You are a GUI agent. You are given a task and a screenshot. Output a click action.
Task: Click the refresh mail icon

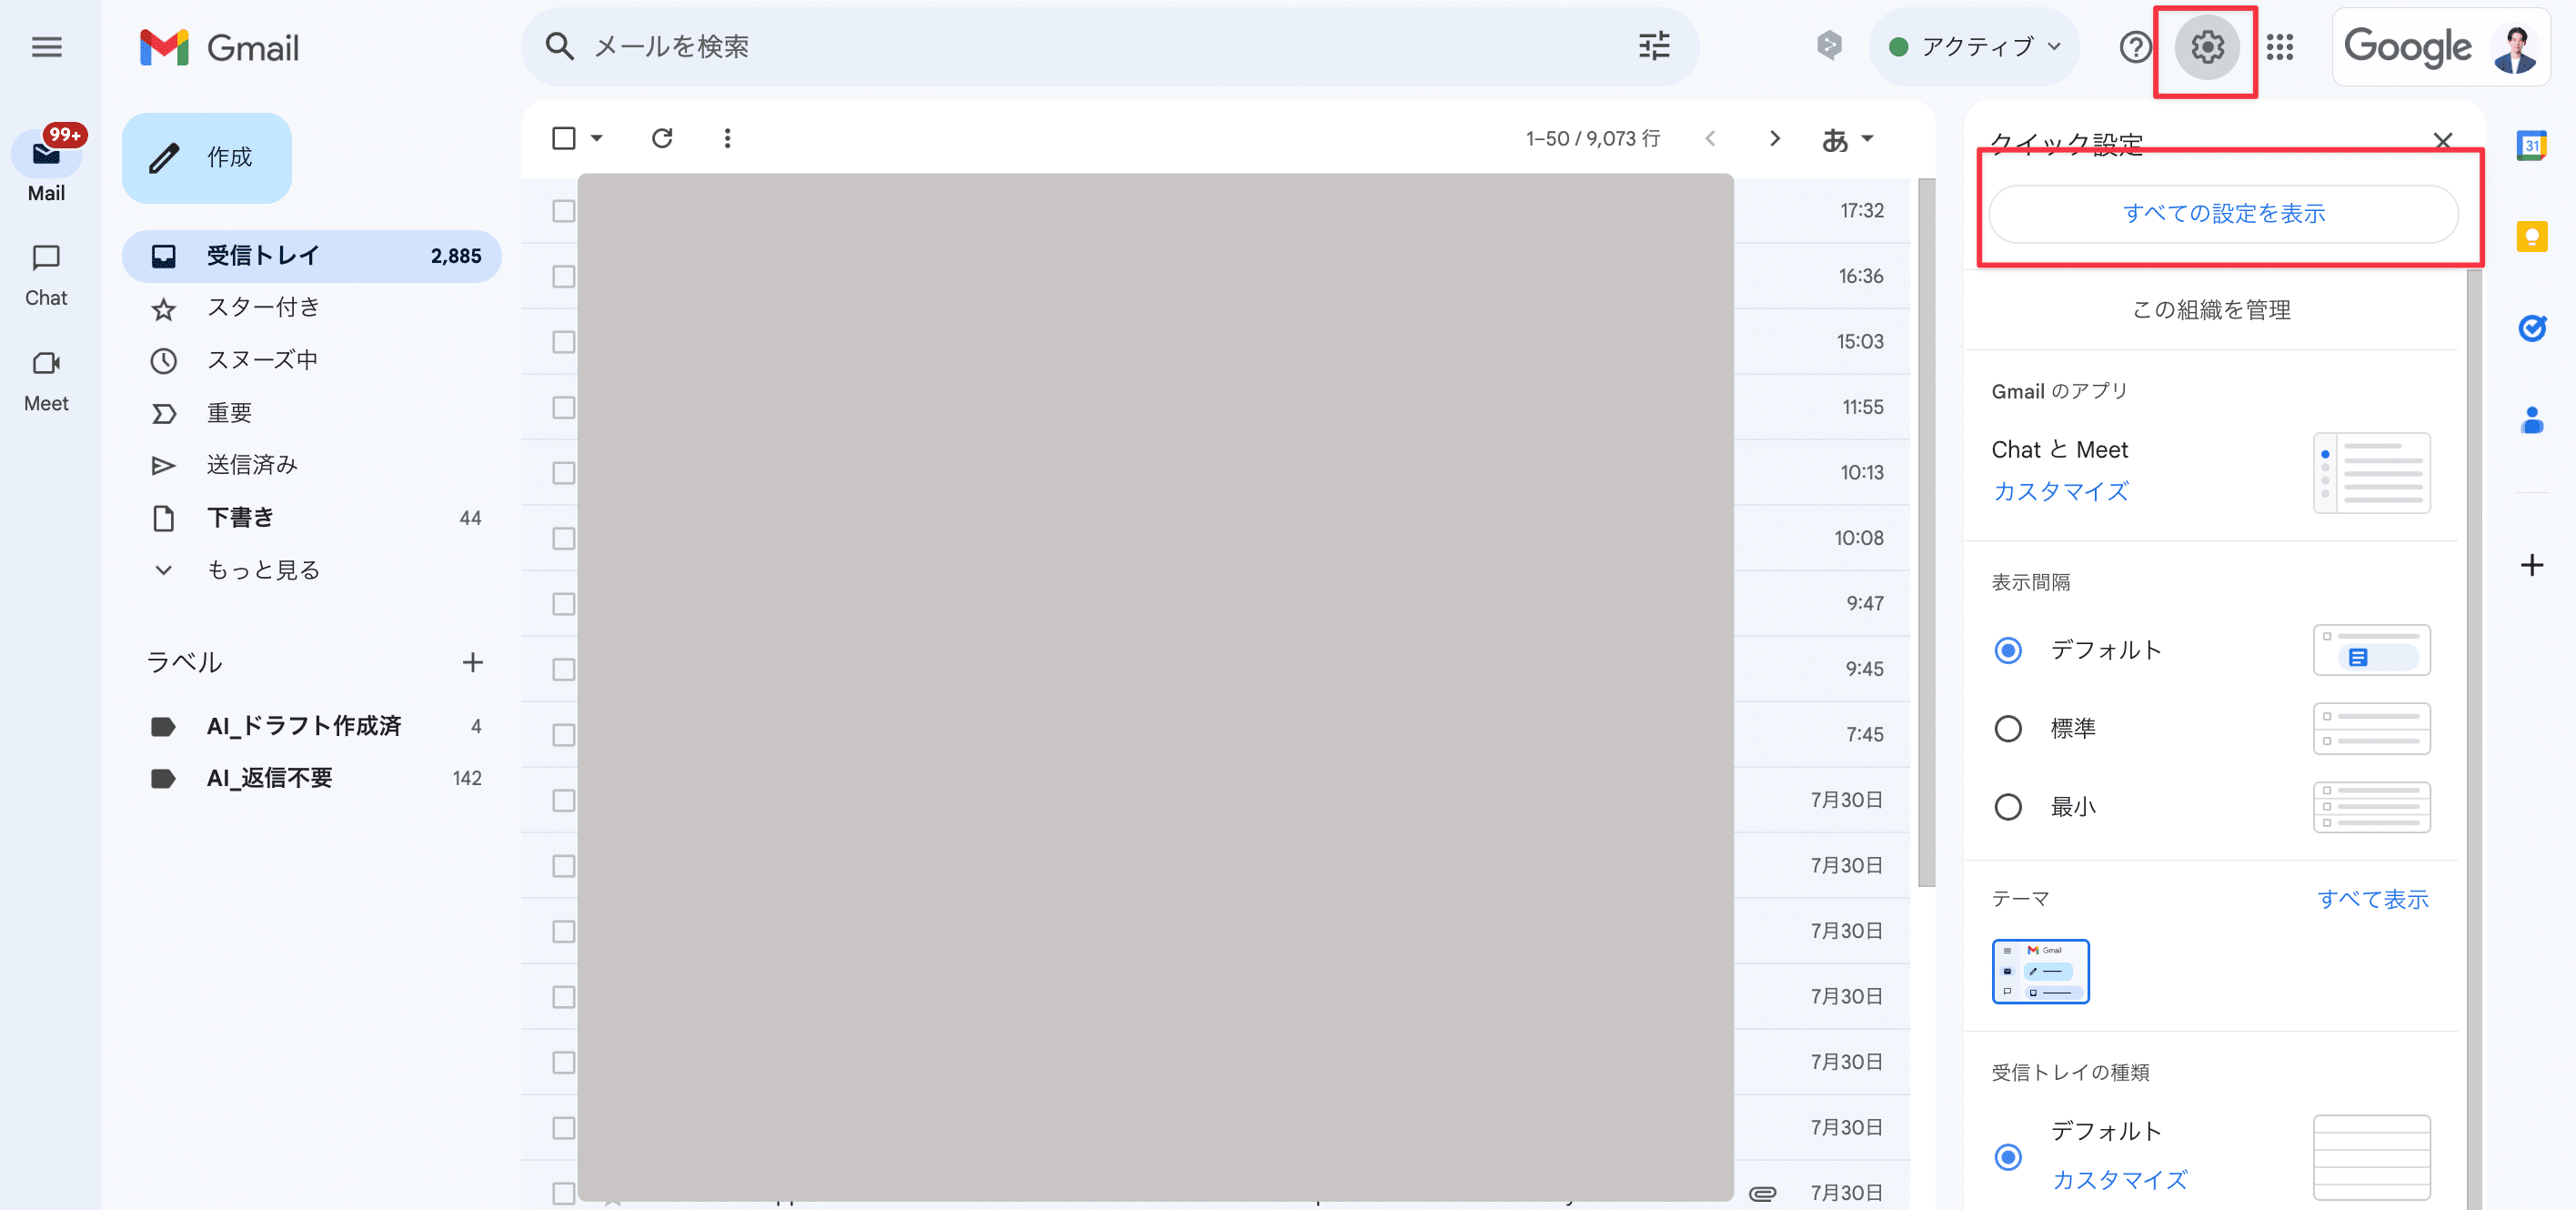click(x=662, y=138)
